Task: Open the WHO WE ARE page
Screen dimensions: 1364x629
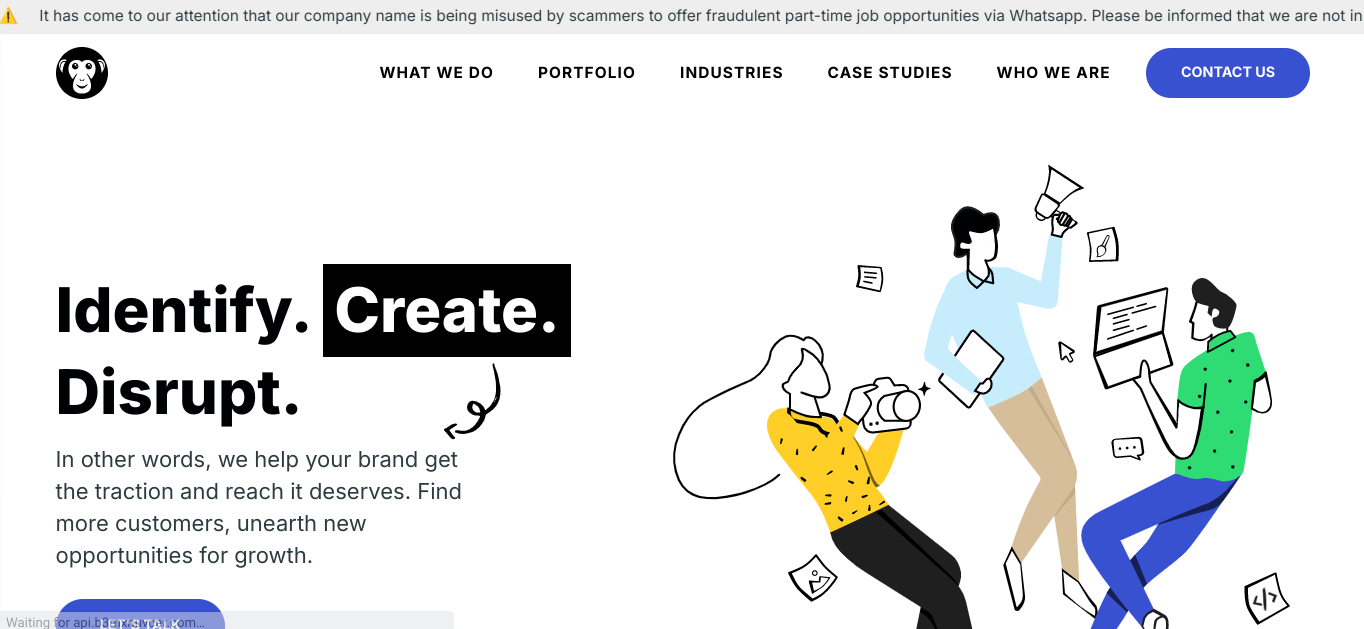Action: coord(1053,73)
